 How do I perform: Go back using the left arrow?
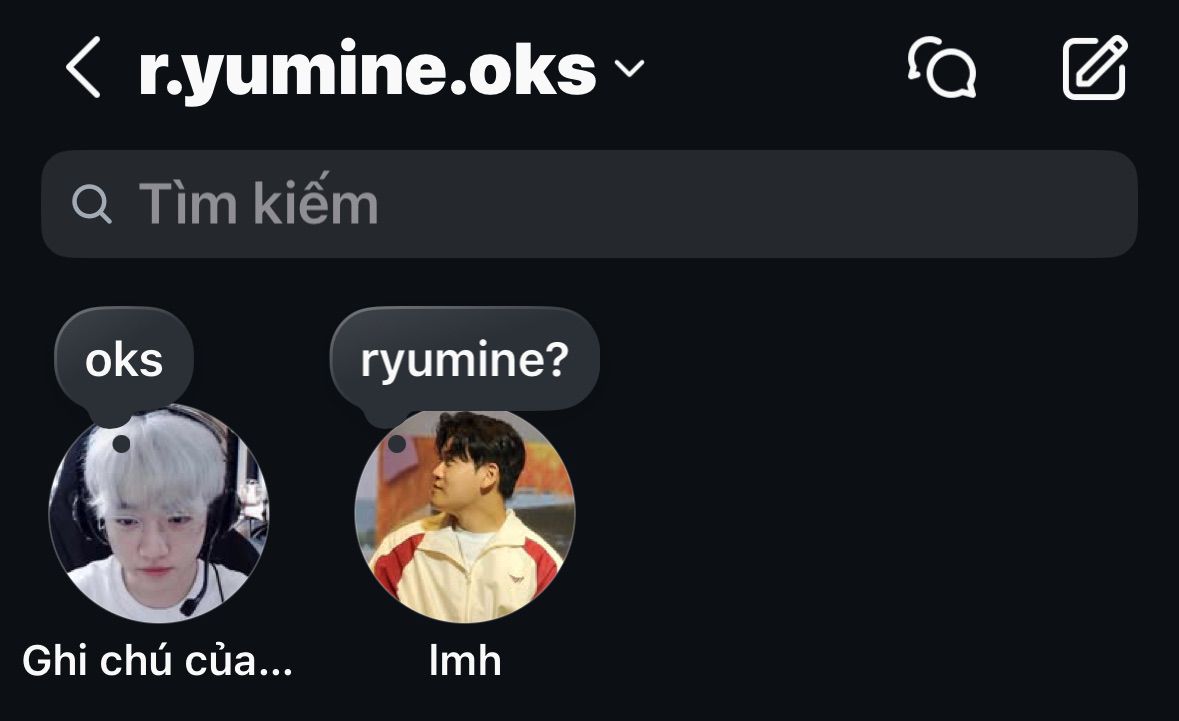click(x=83, y=68)
